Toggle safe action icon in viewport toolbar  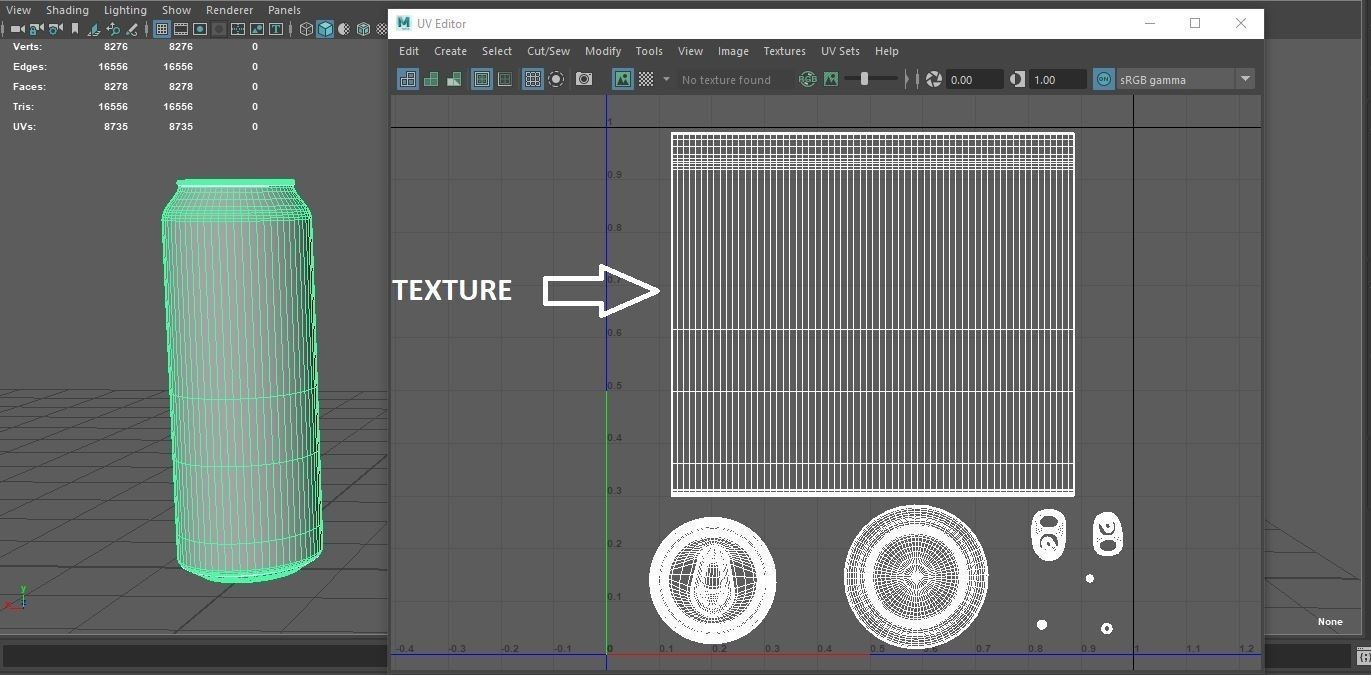[x=257, y=29]
